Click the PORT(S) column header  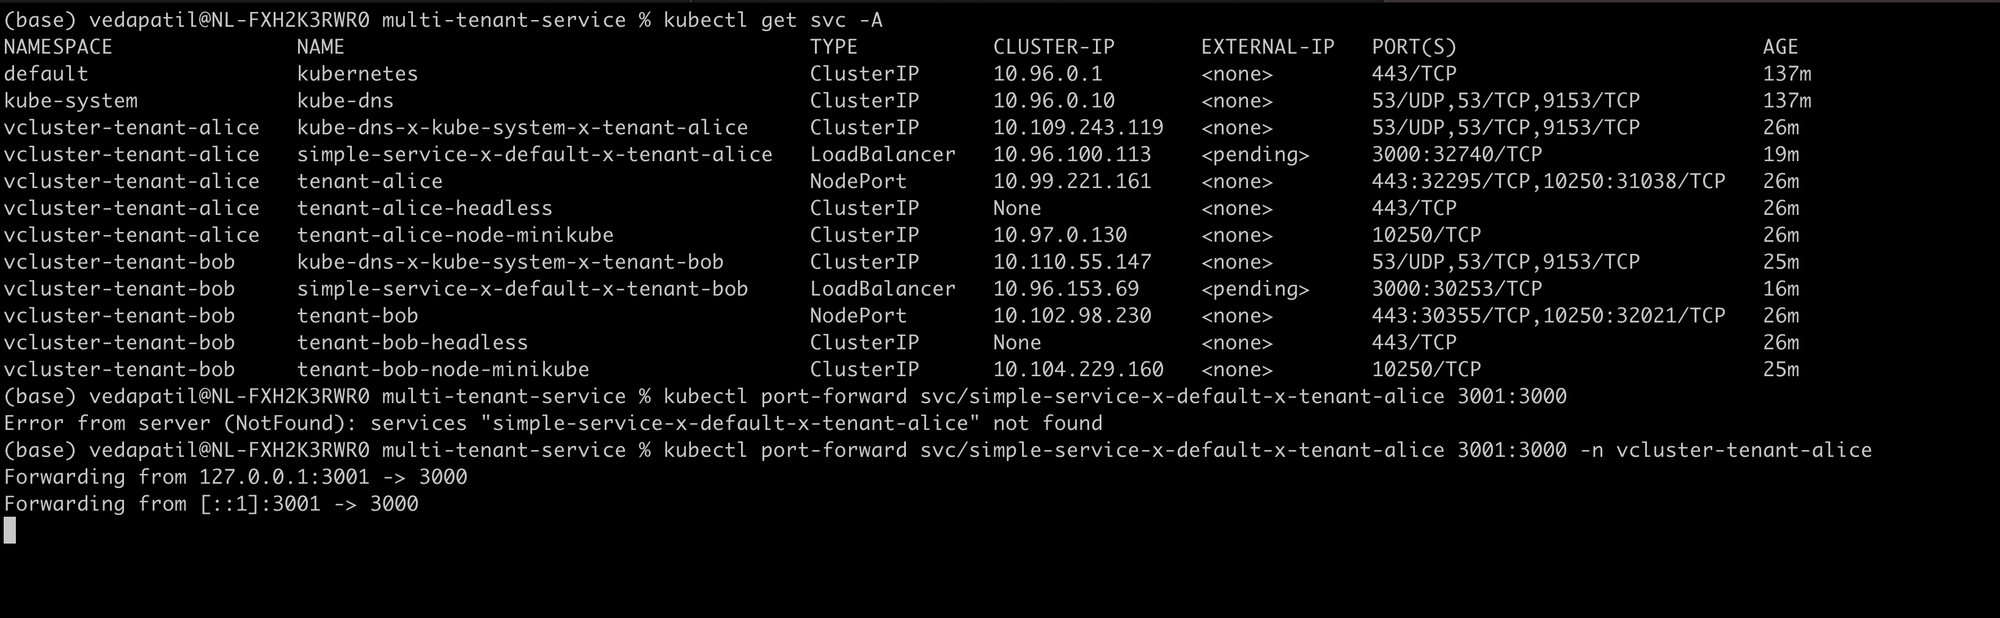click(x=1414, y=47)
